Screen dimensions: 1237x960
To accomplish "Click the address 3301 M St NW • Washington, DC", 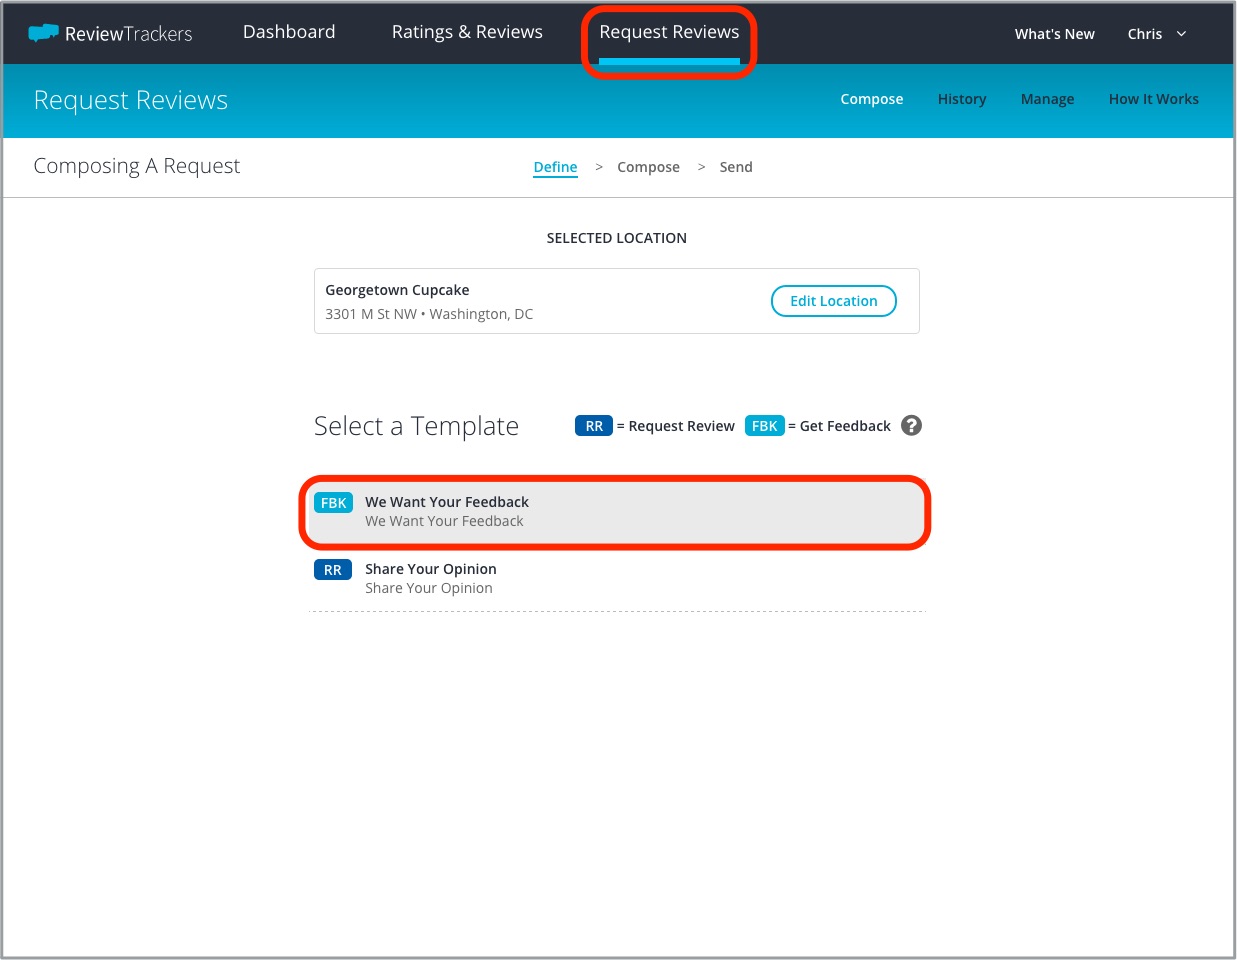I will point(429,314).
